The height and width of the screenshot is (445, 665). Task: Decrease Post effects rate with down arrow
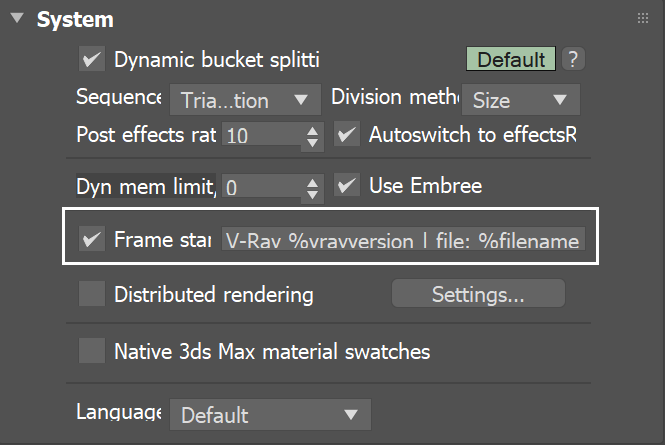tap(314, 142)
